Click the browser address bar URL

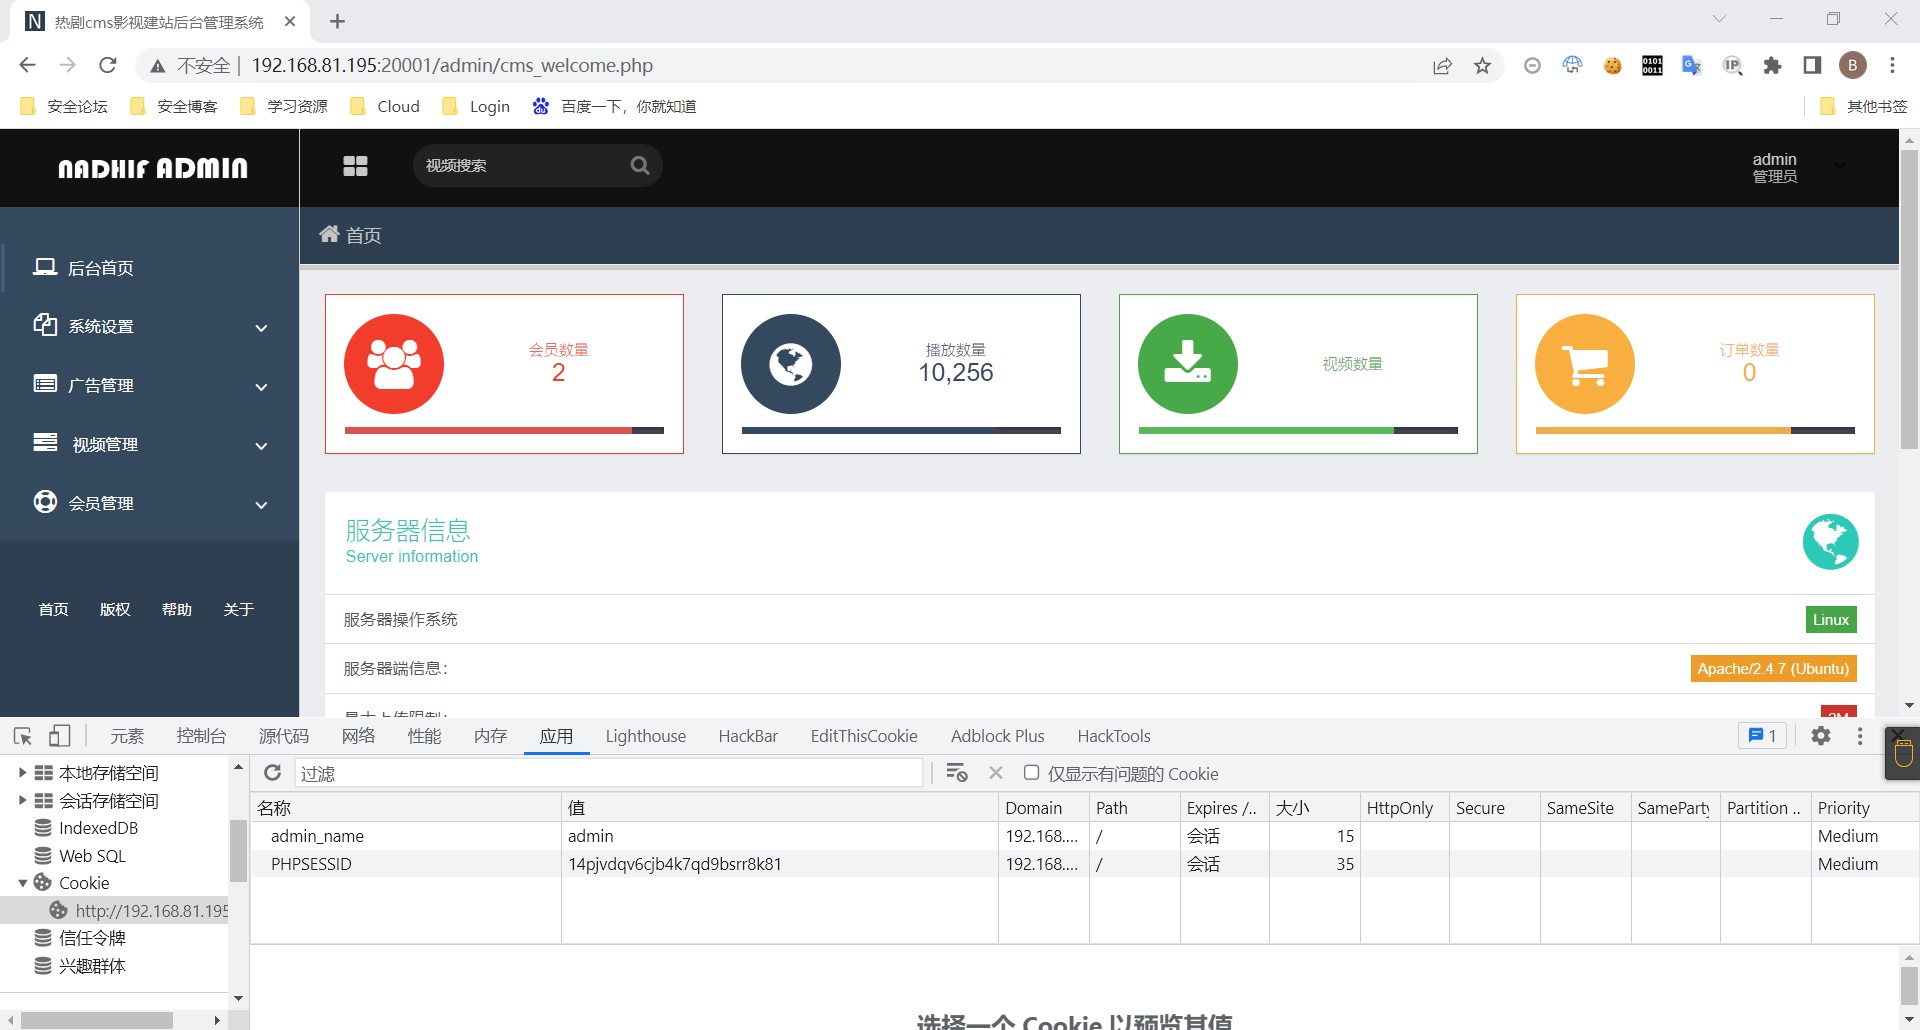pyautogui.click(x=452, y=65)
